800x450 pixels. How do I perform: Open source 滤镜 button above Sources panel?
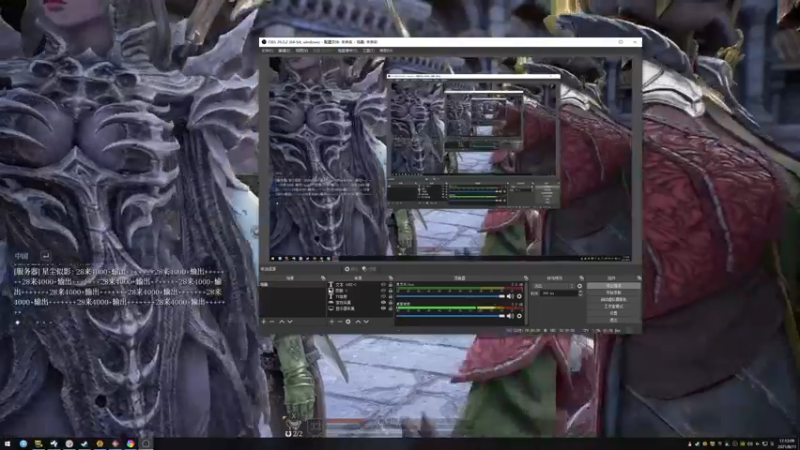[x=369, y=269]
